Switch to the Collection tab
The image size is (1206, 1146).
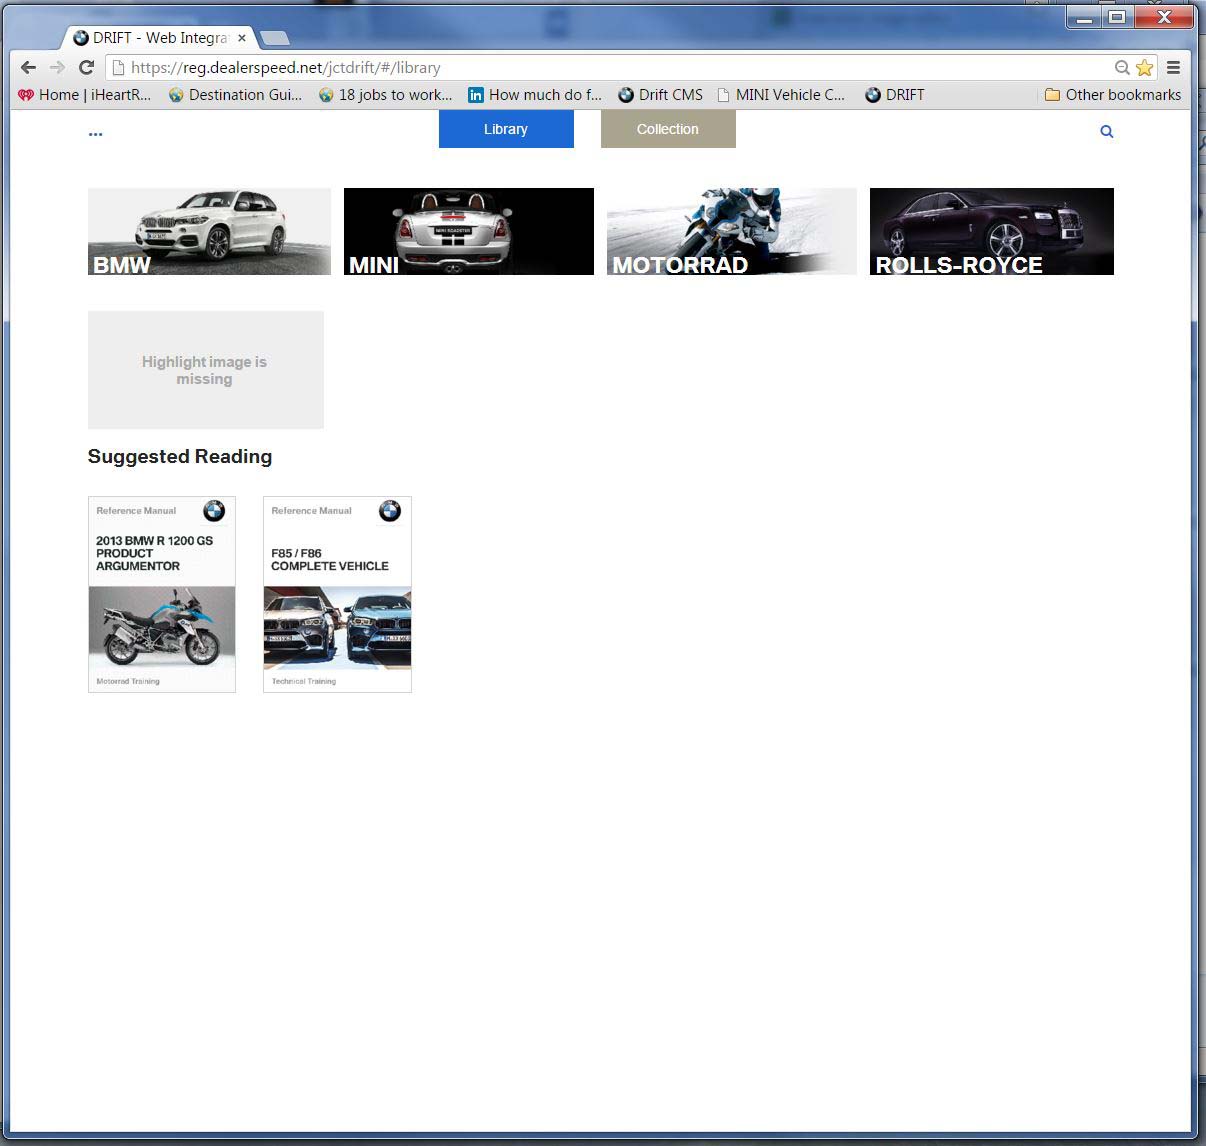[668, 129]
